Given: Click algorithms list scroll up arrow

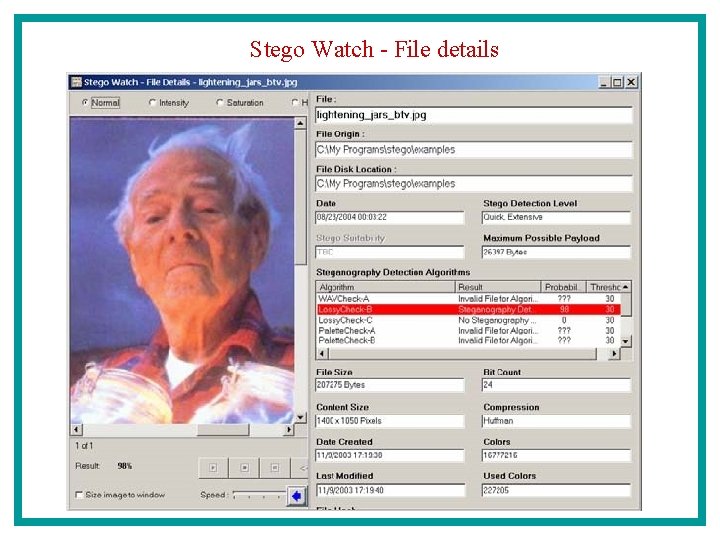Looking at the screenshot, I should (x=626, y=287).
